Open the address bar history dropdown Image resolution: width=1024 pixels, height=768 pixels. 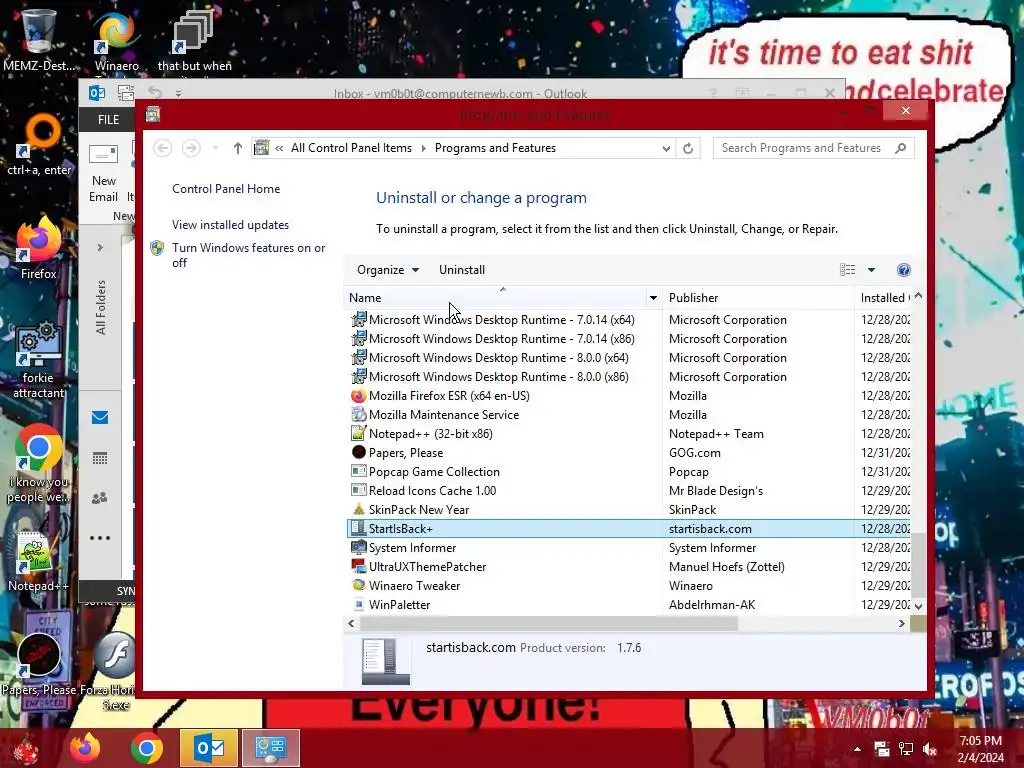666,148
